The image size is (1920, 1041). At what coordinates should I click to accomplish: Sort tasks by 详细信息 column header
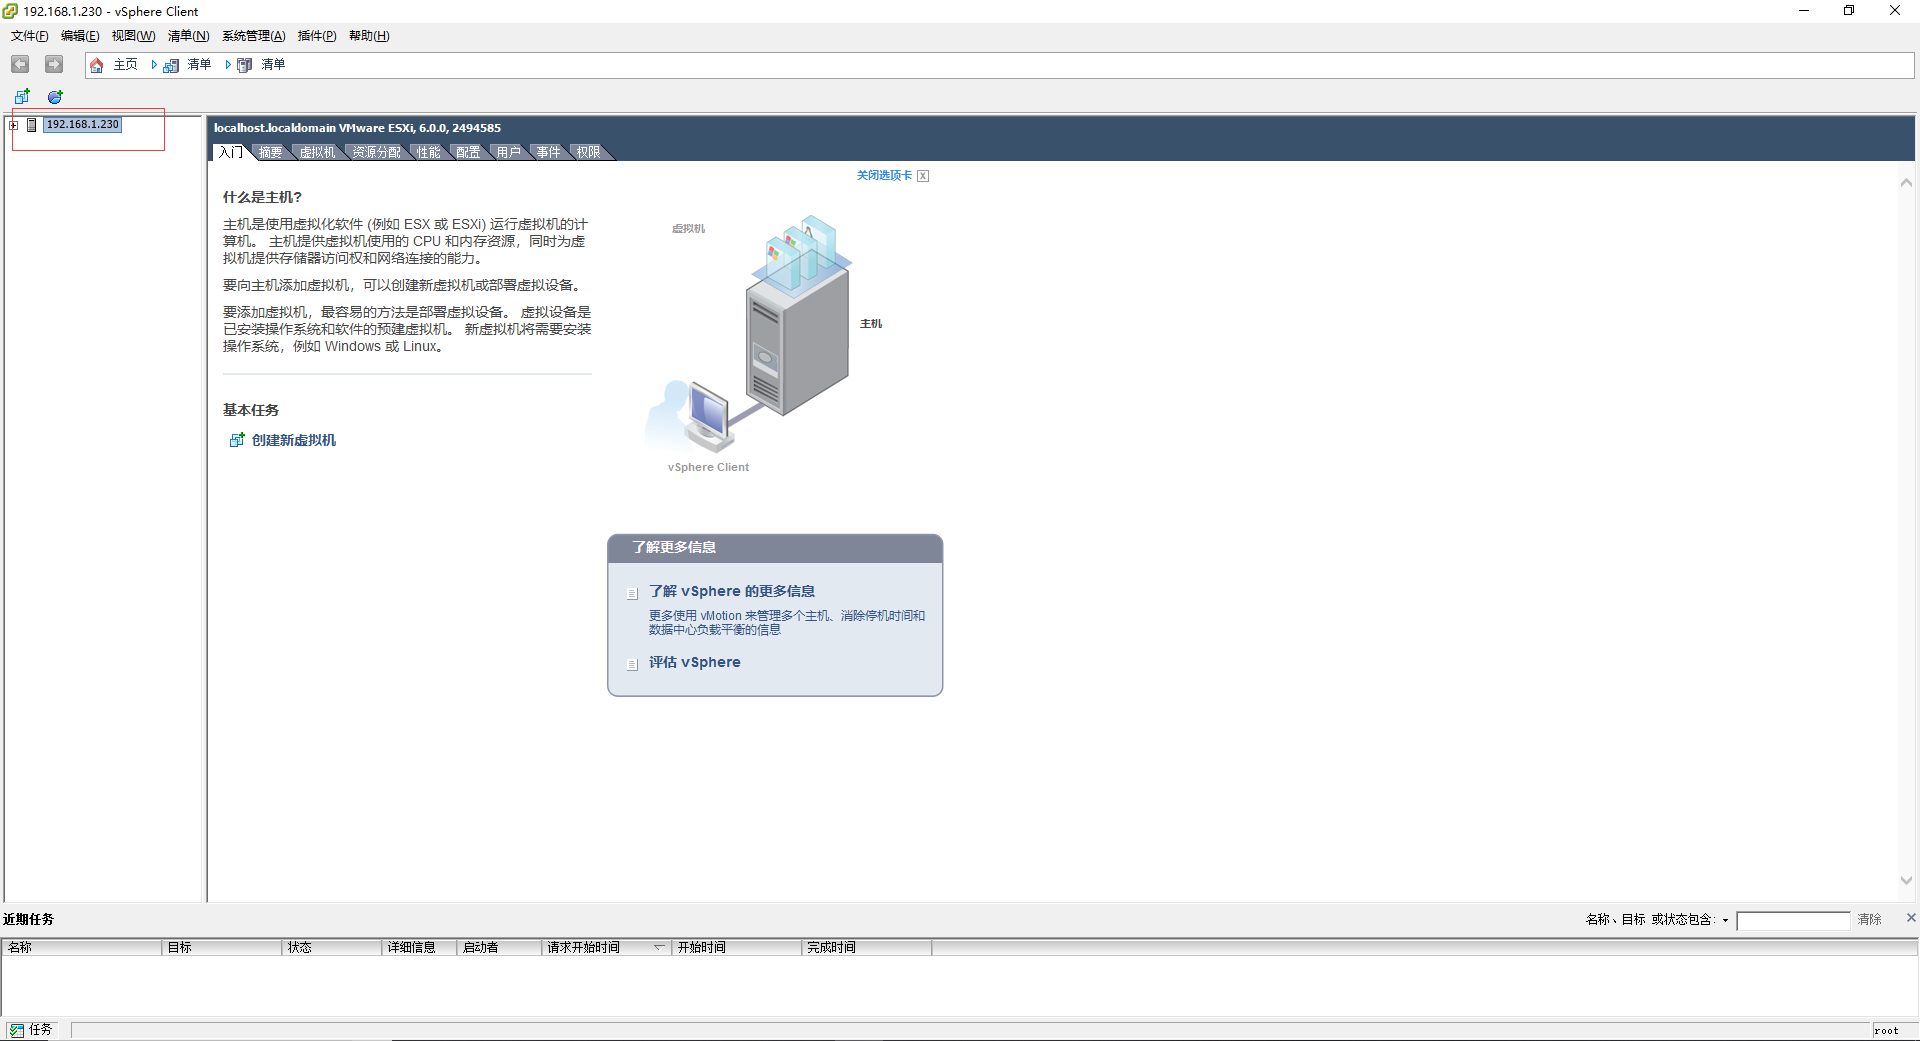[x=420, y=947]
